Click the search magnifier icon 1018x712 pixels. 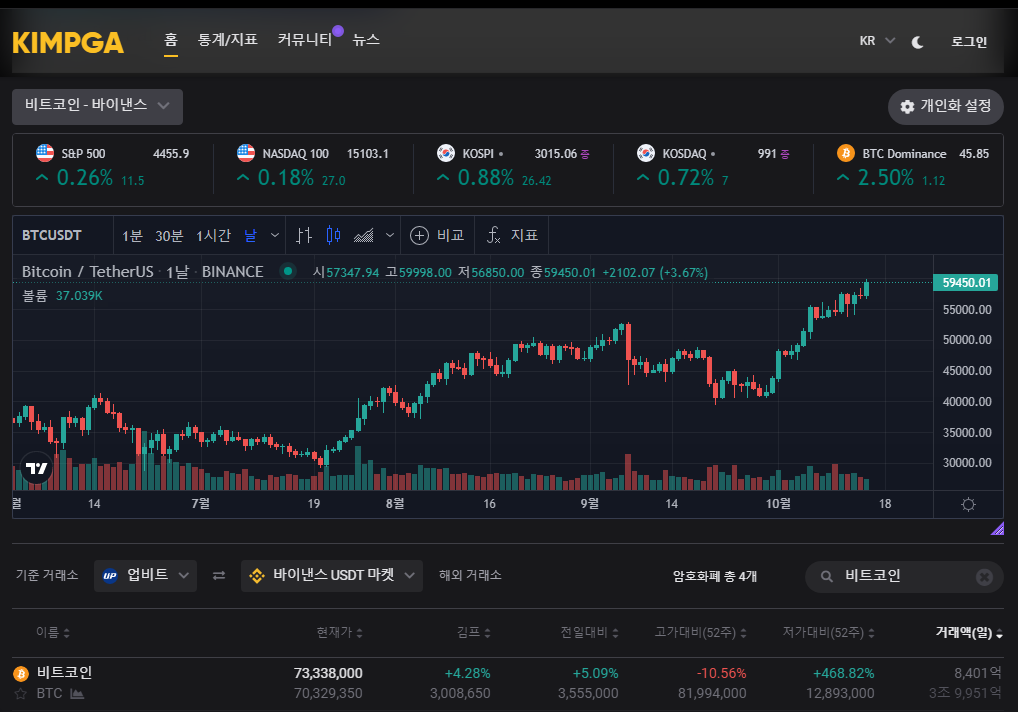pos(826,576)
